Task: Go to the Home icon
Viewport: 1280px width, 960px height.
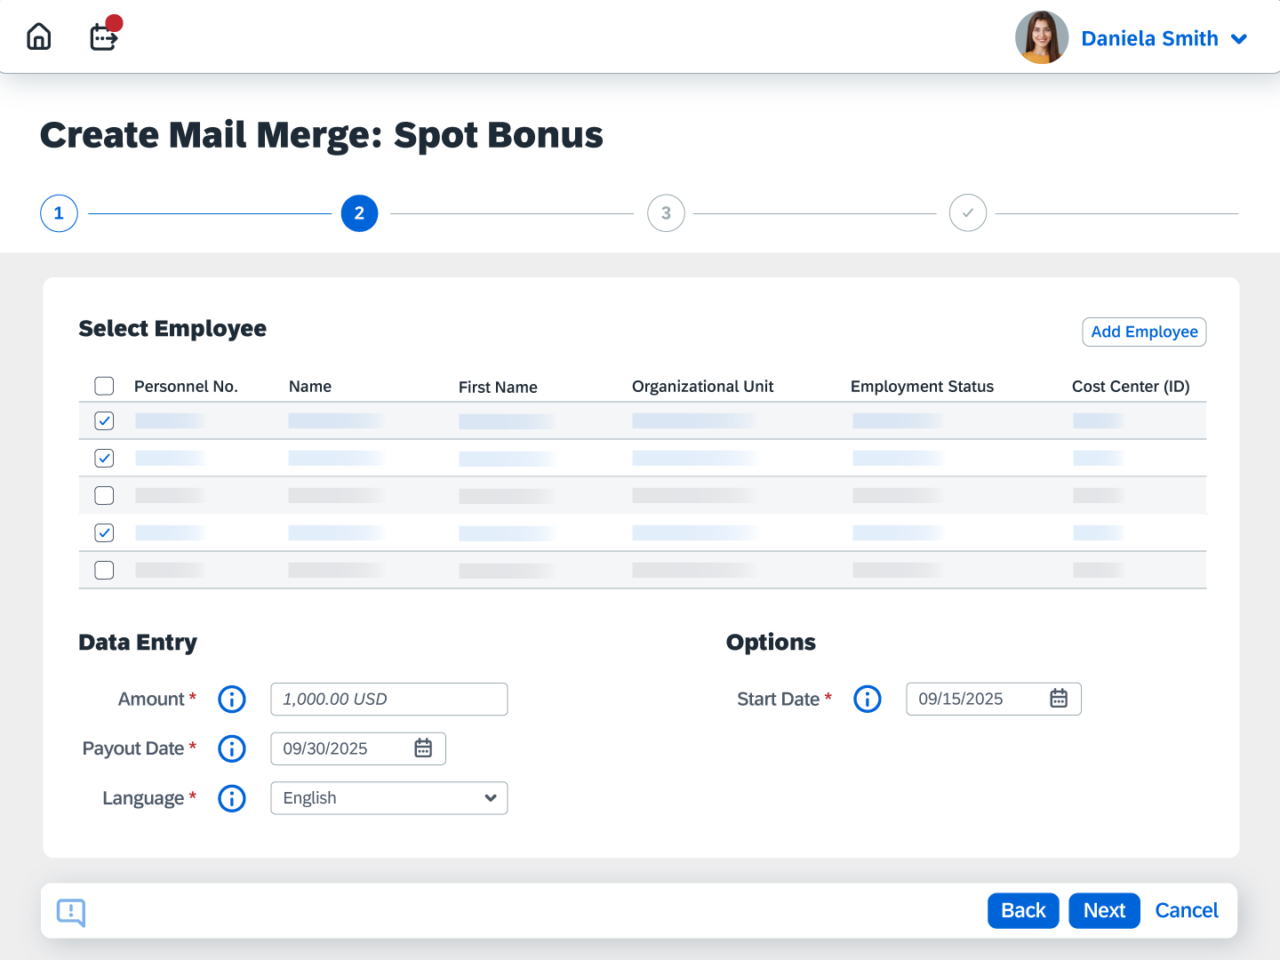Action: (x=39, y=37)
